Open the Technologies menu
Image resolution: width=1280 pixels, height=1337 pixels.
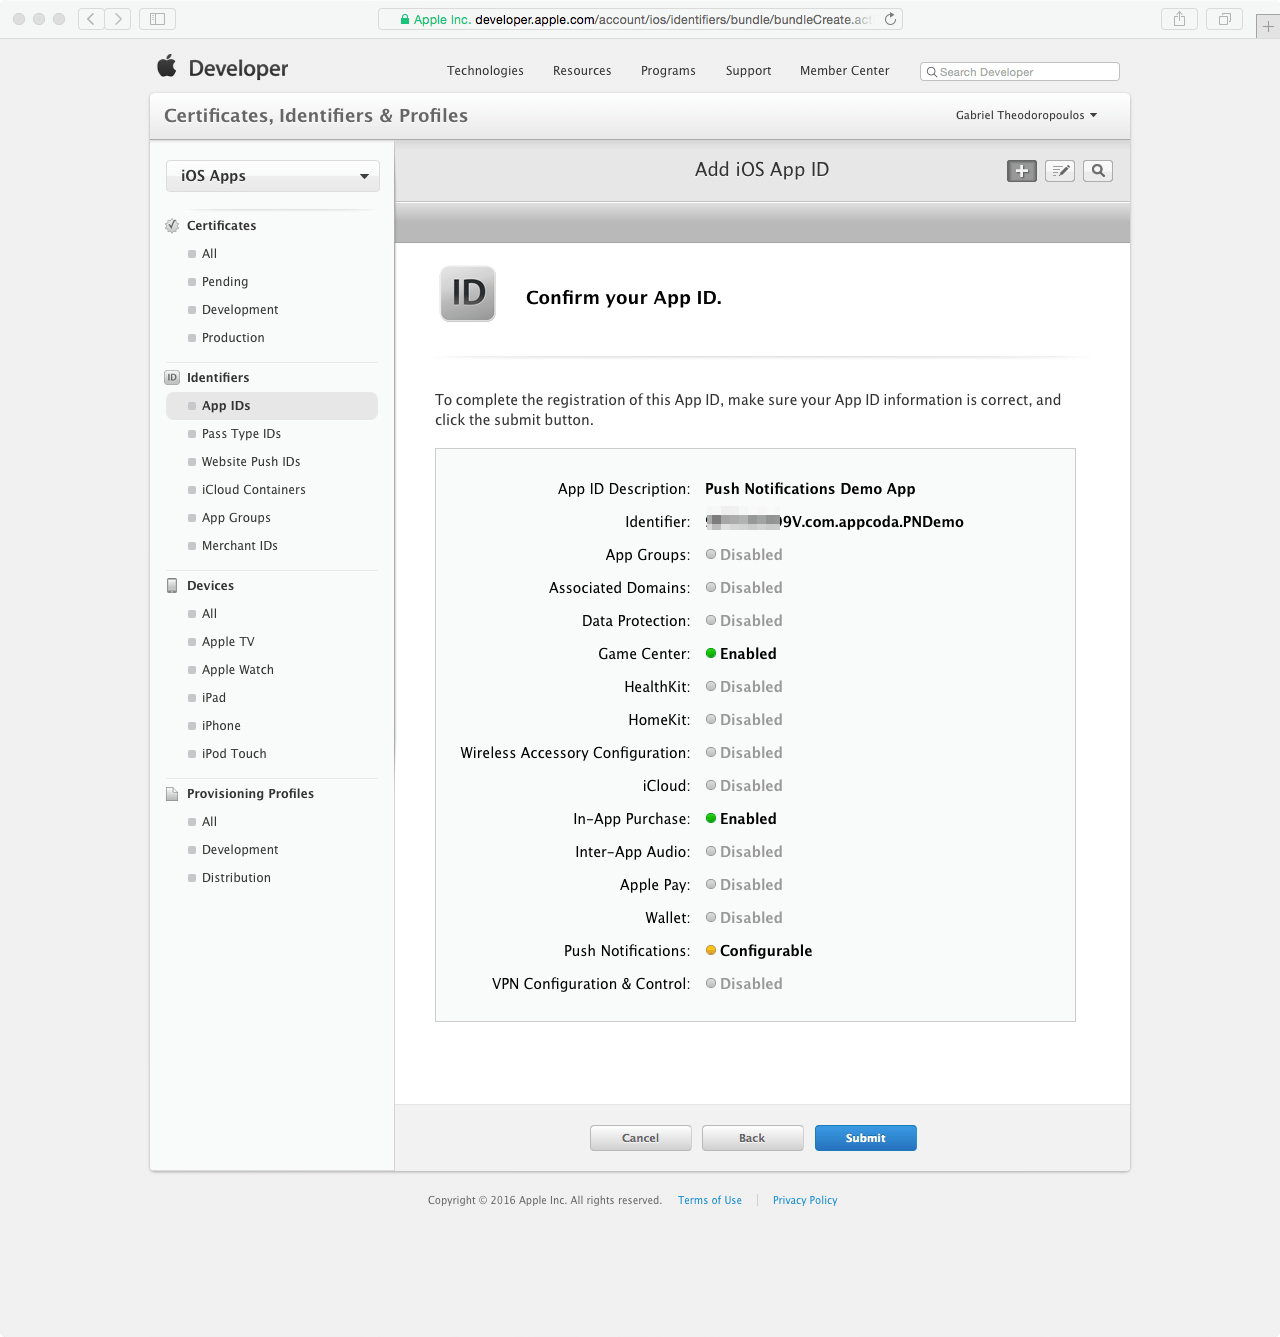485,71
